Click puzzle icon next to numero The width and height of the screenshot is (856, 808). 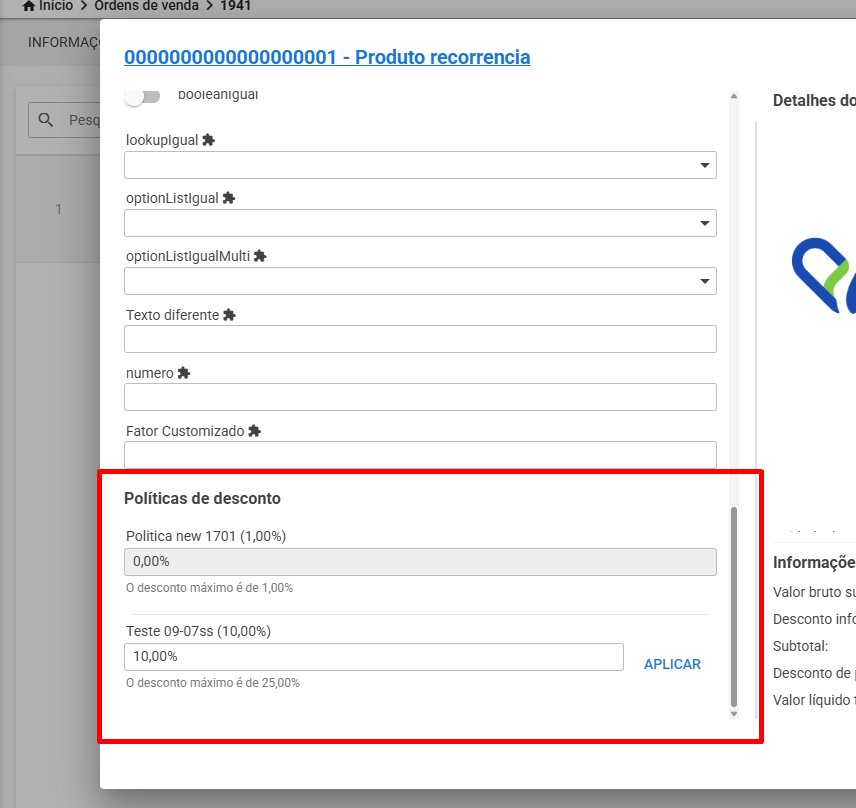(184, 373)
